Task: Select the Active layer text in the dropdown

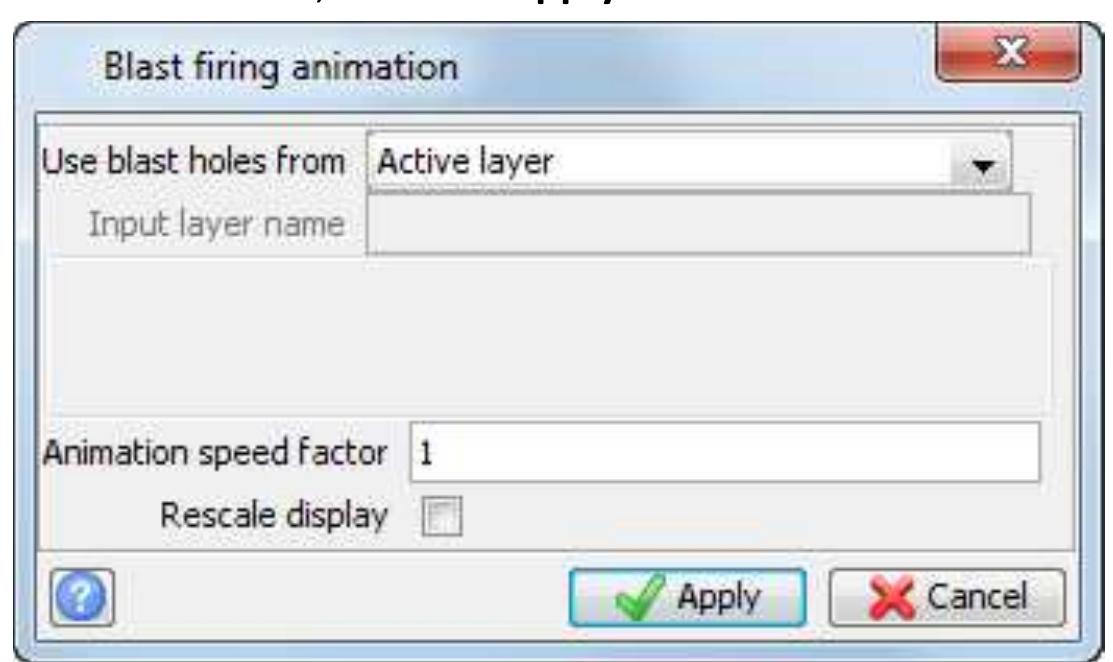Action: [465, 162]
